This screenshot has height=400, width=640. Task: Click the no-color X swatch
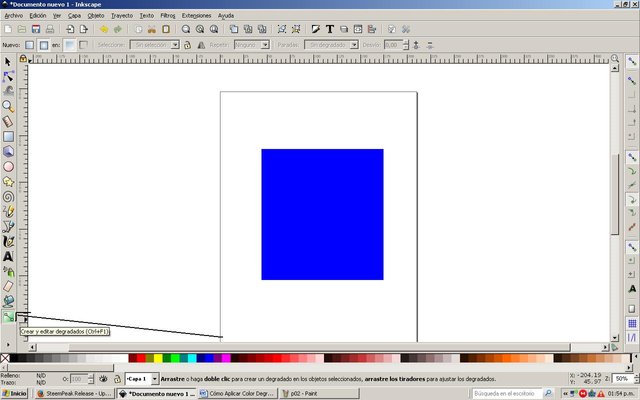pos(5,358)
